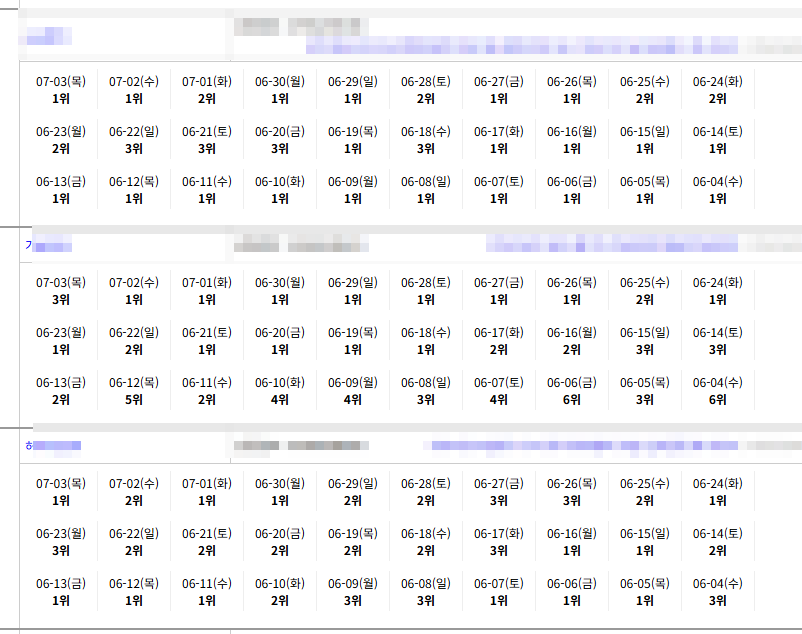Viewport: 802px width, 634px height.
Task: Click the 06-21(토) cell showing 2위
Action: pyautogui.click(x=207, y=542)
